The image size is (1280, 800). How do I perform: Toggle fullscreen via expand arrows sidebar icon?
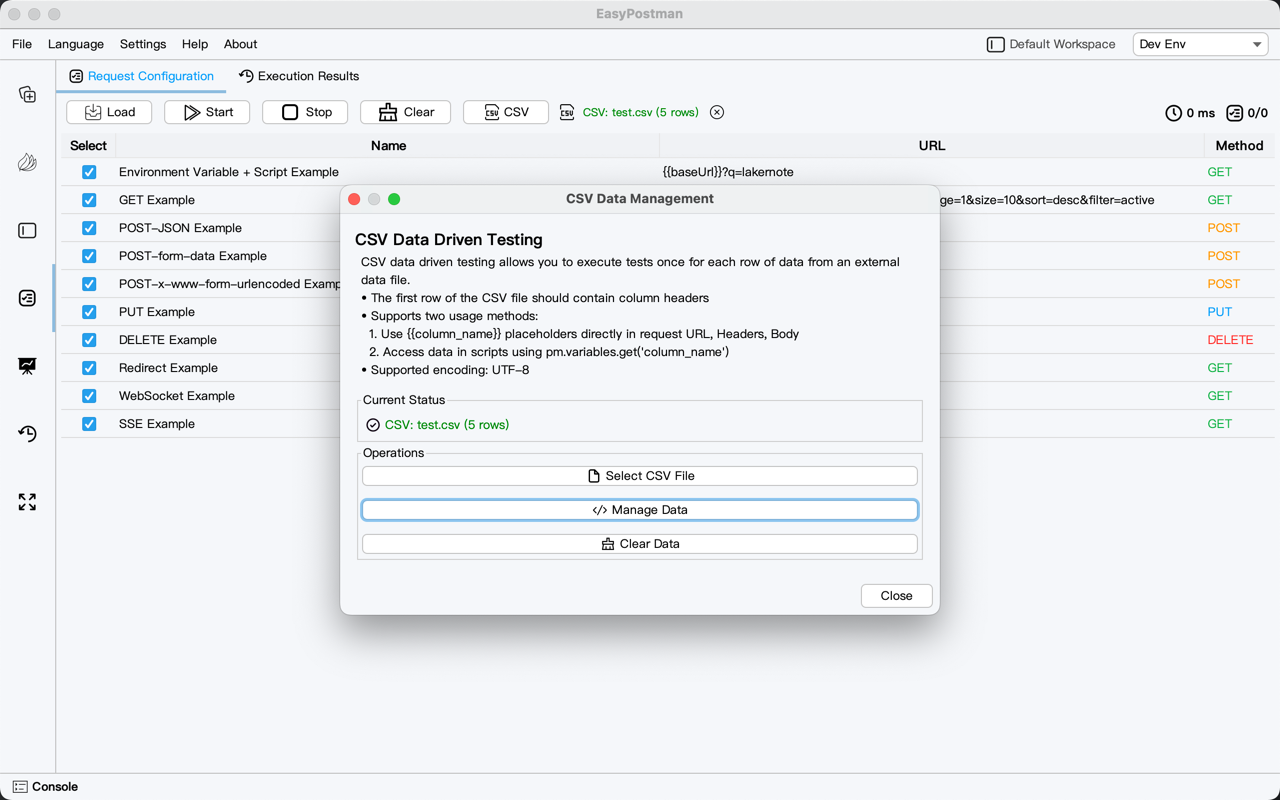click(x=27, y=502)
